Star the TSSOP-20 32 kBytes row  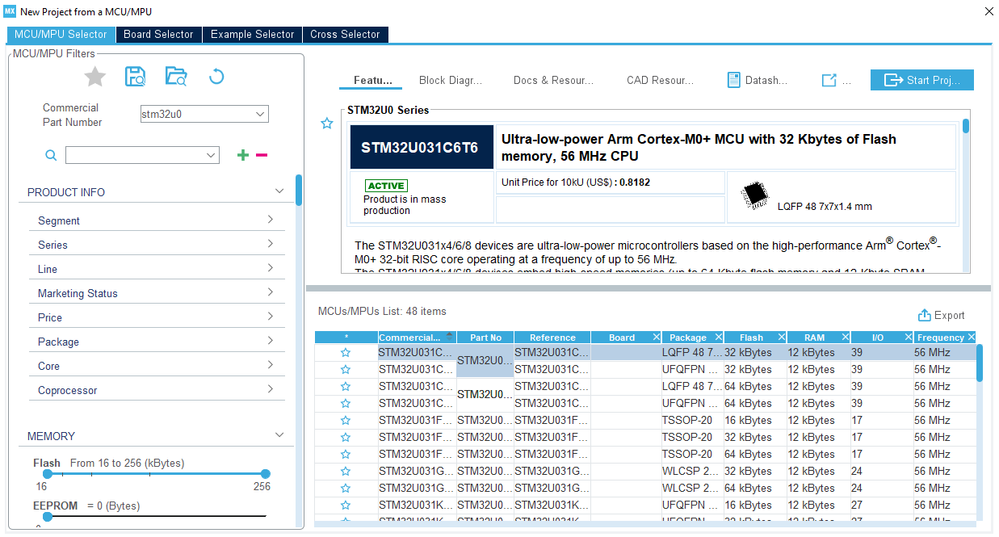pos(345,437)
